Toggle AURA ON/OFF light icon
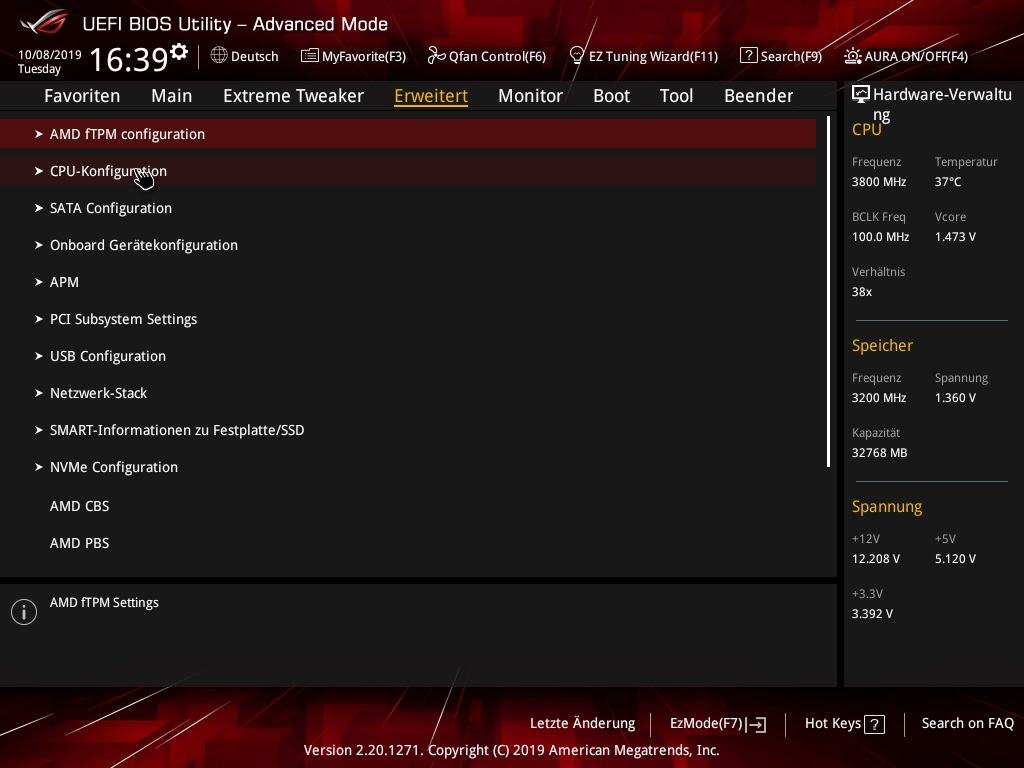Viewport: 1024px width, 768px height. (852, 56)
